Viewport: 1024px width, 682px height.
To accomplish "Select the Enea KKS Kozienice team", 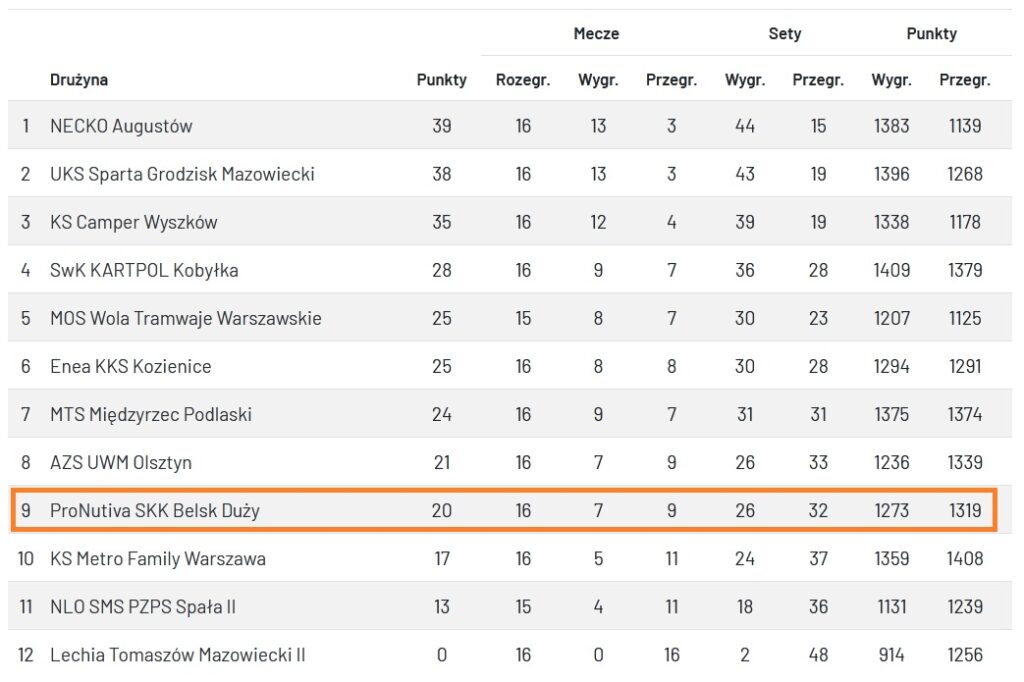I will tap(130, 366).
